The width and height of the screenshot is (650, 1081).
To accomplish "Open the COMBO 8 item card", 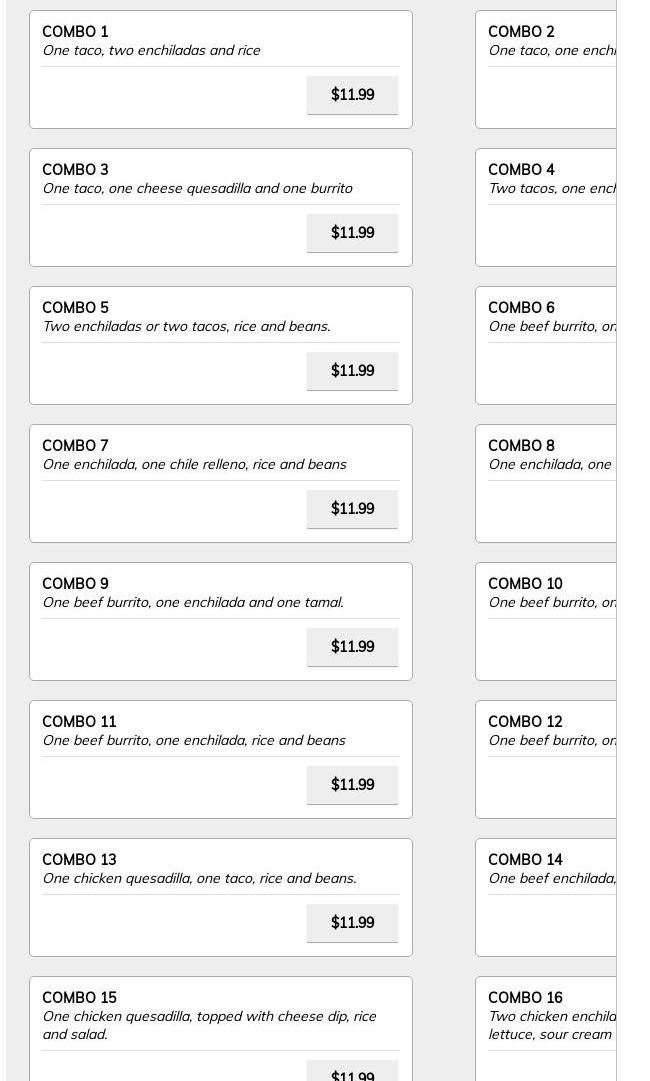I will coord(545,483).
